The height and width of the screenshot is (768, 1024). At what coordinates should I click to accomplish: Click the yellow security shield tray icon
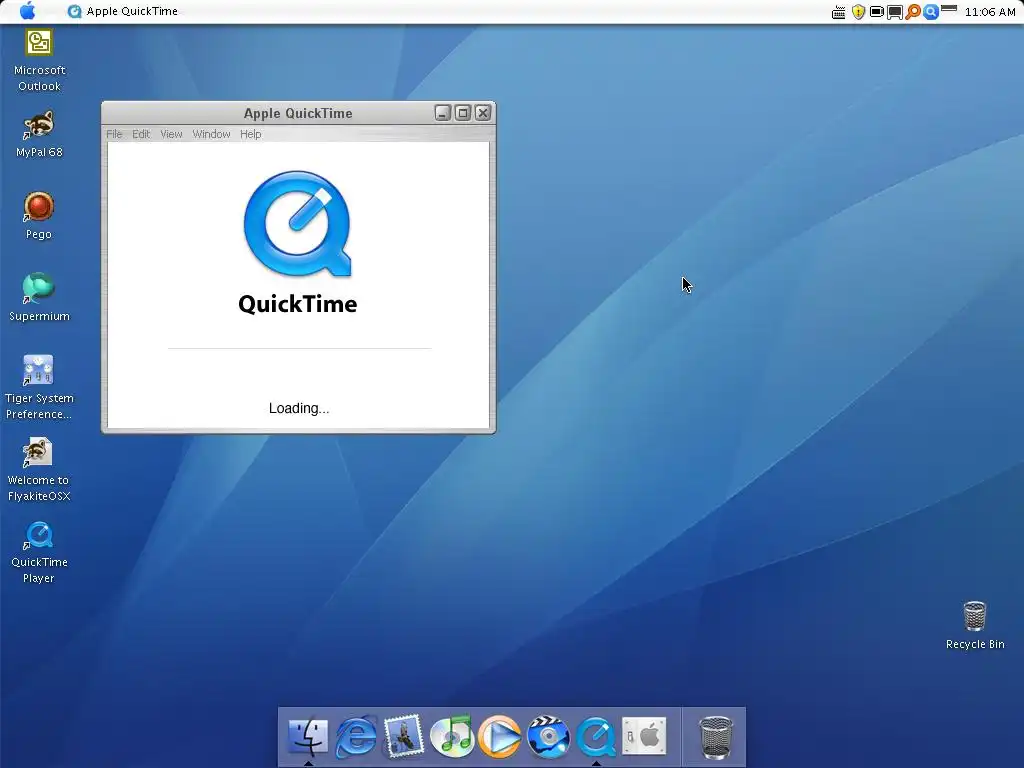pos(858,12)
